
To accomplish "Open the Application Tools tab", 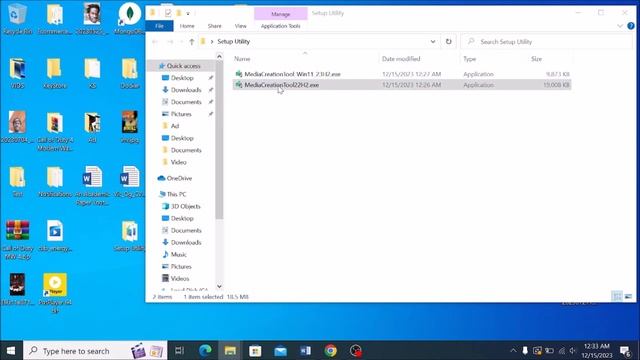I will 280,26.
